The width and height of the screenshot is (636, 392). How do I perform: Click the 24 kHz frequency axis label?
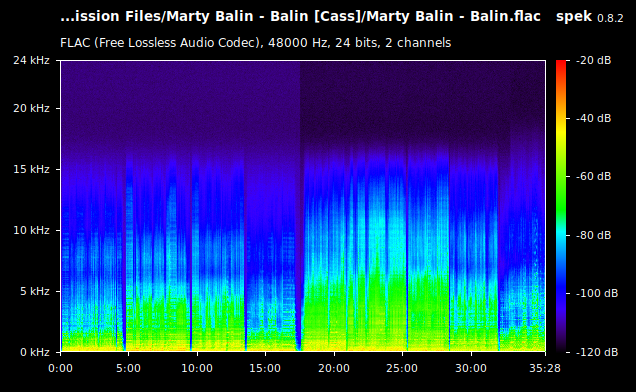[x=31, y=60]
